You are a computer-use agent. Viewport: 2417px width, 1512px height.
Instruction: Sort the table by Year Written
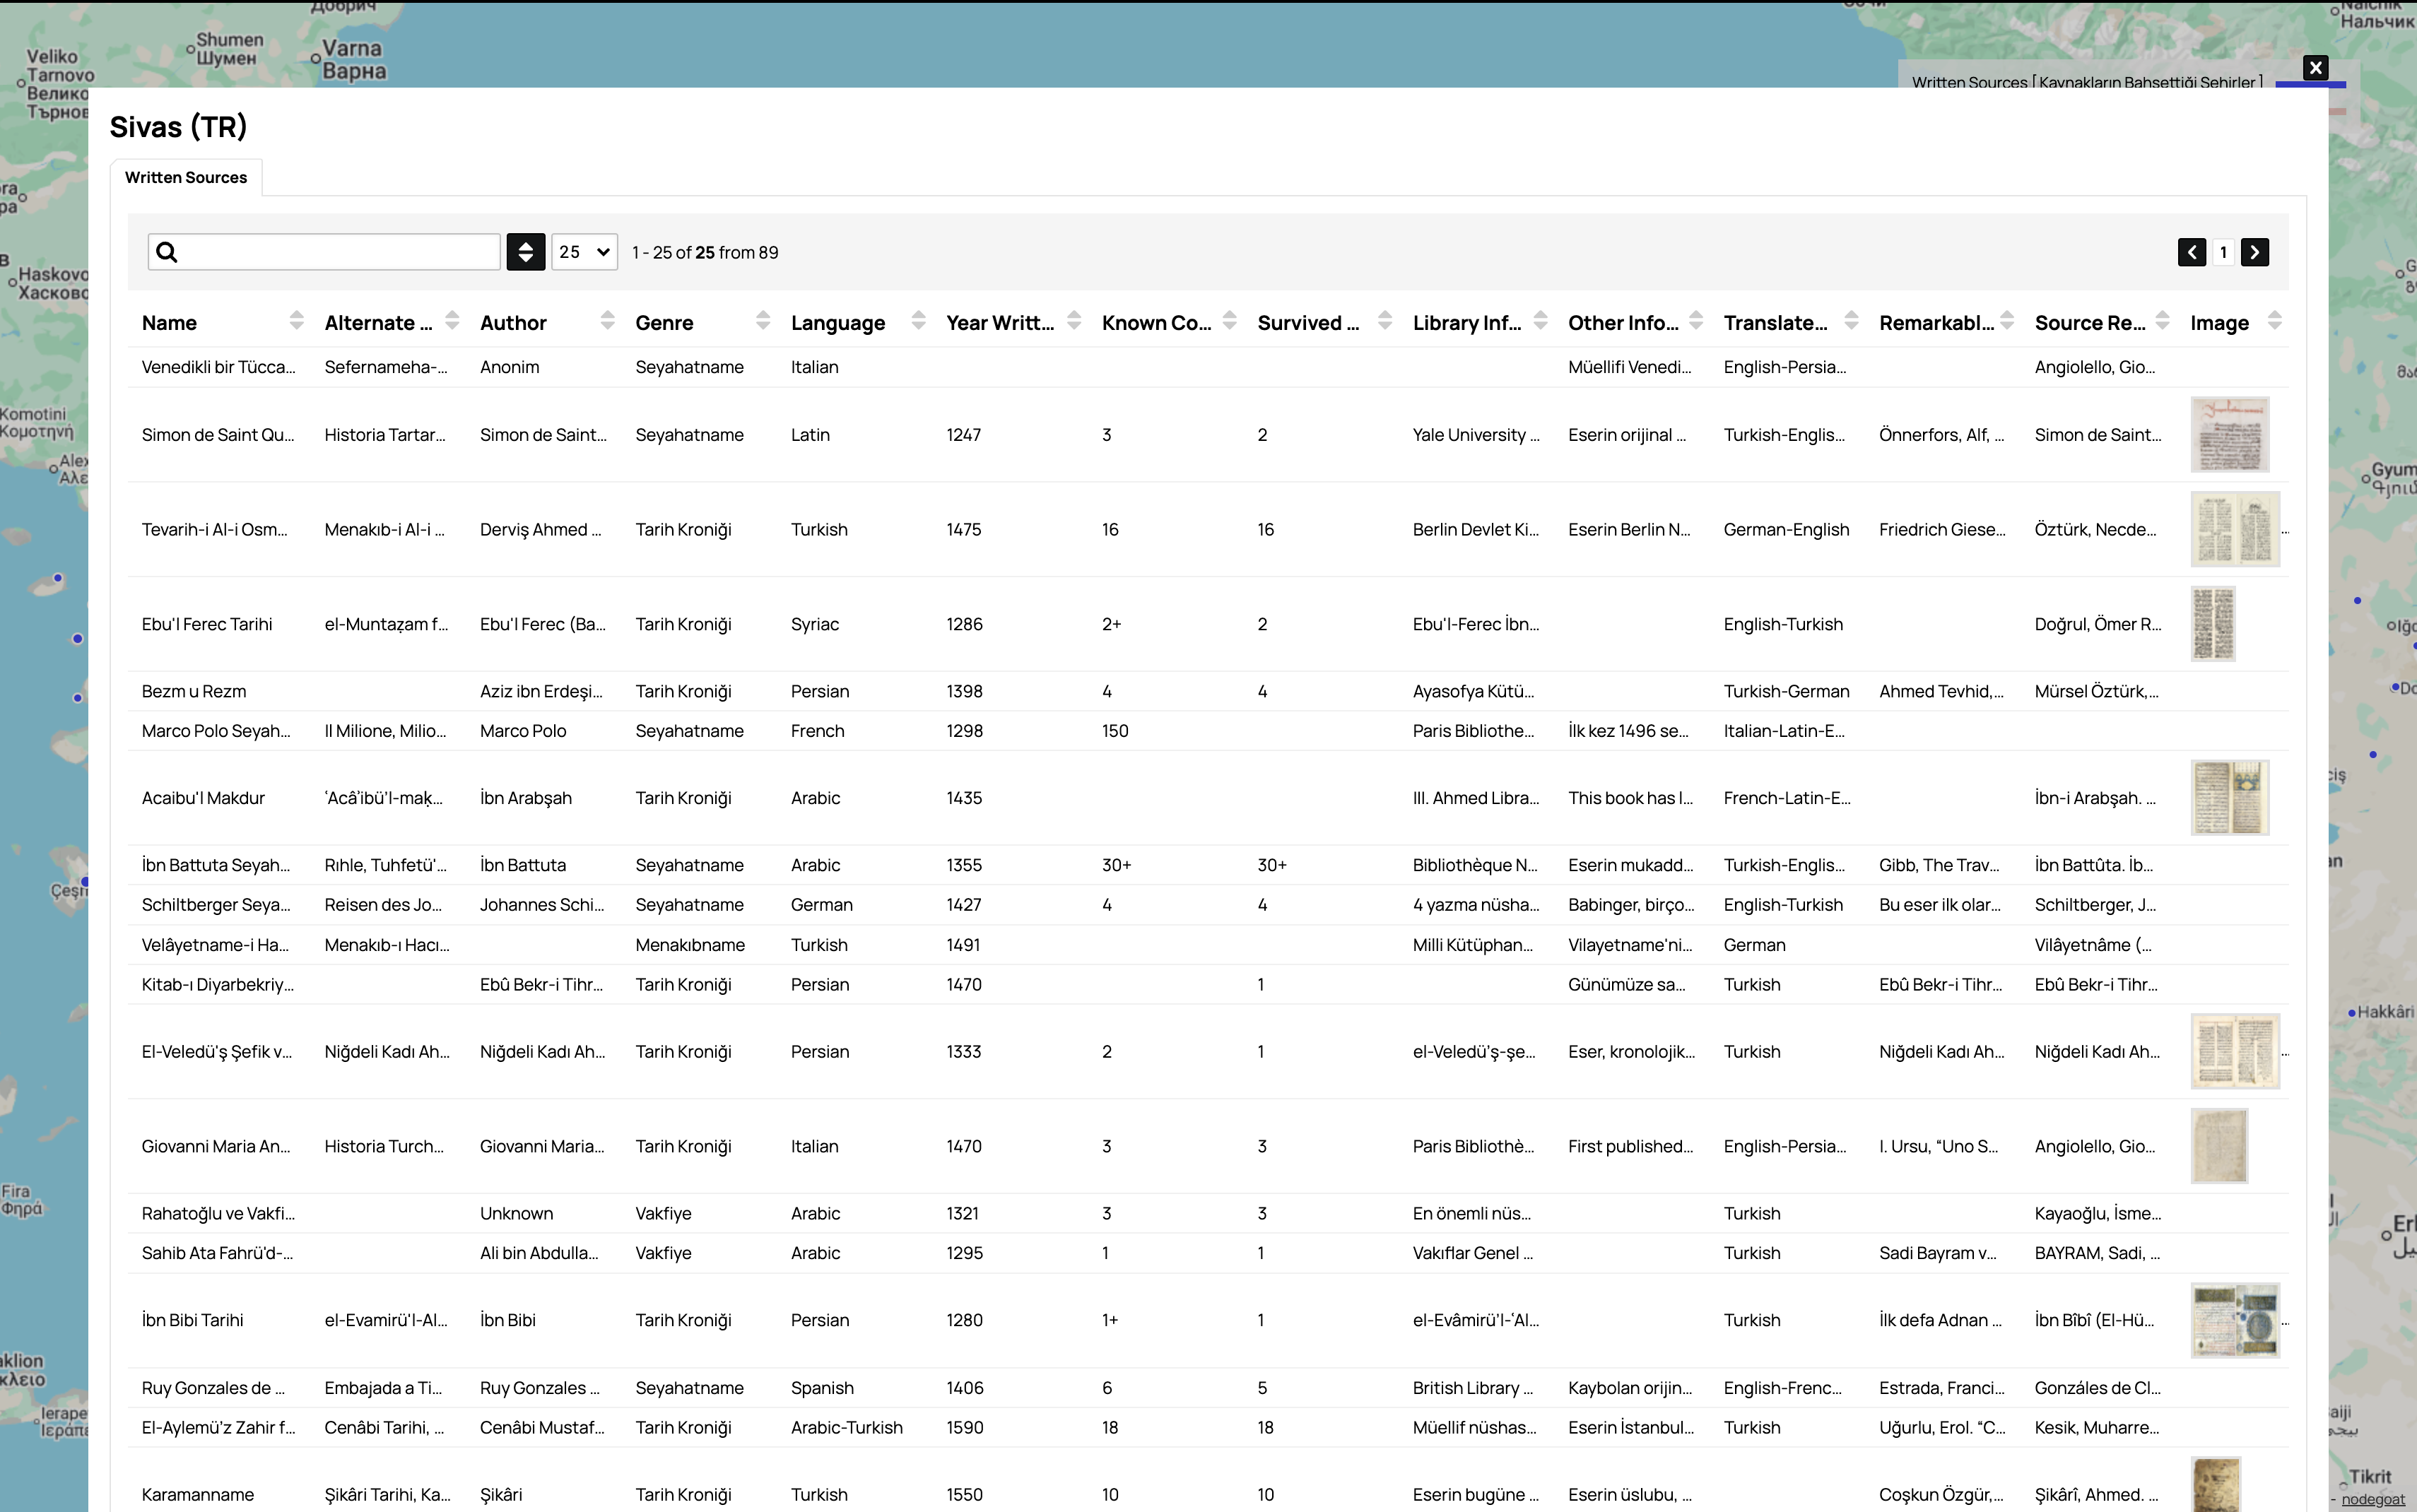point(1073,320)
